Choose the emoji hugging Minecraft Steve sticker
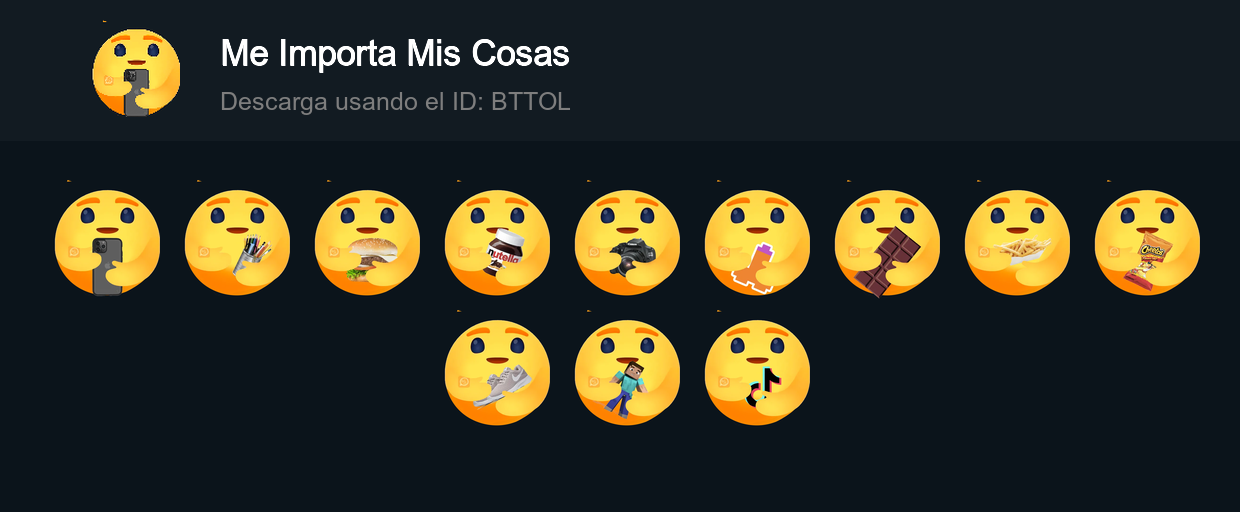The image size is (1240, 512). [x=627, y=373]
